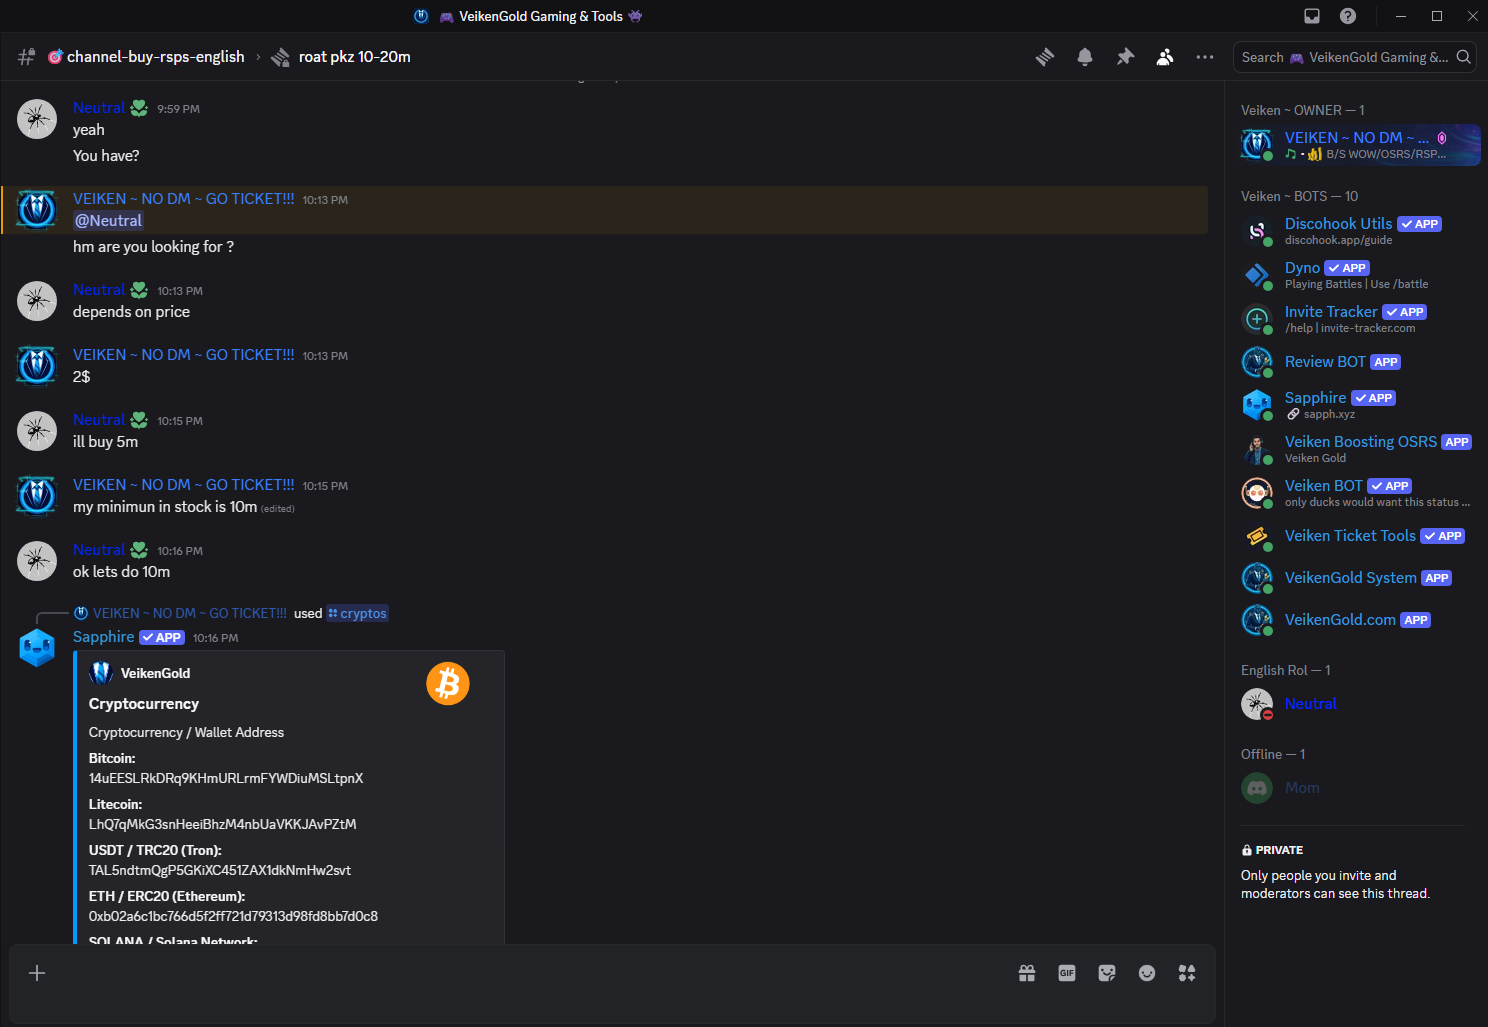This screenshot has height=1027, width=1488.
Task: Go to channel-buy-rsps-english breadcrumb
Action: pos(155,57)
